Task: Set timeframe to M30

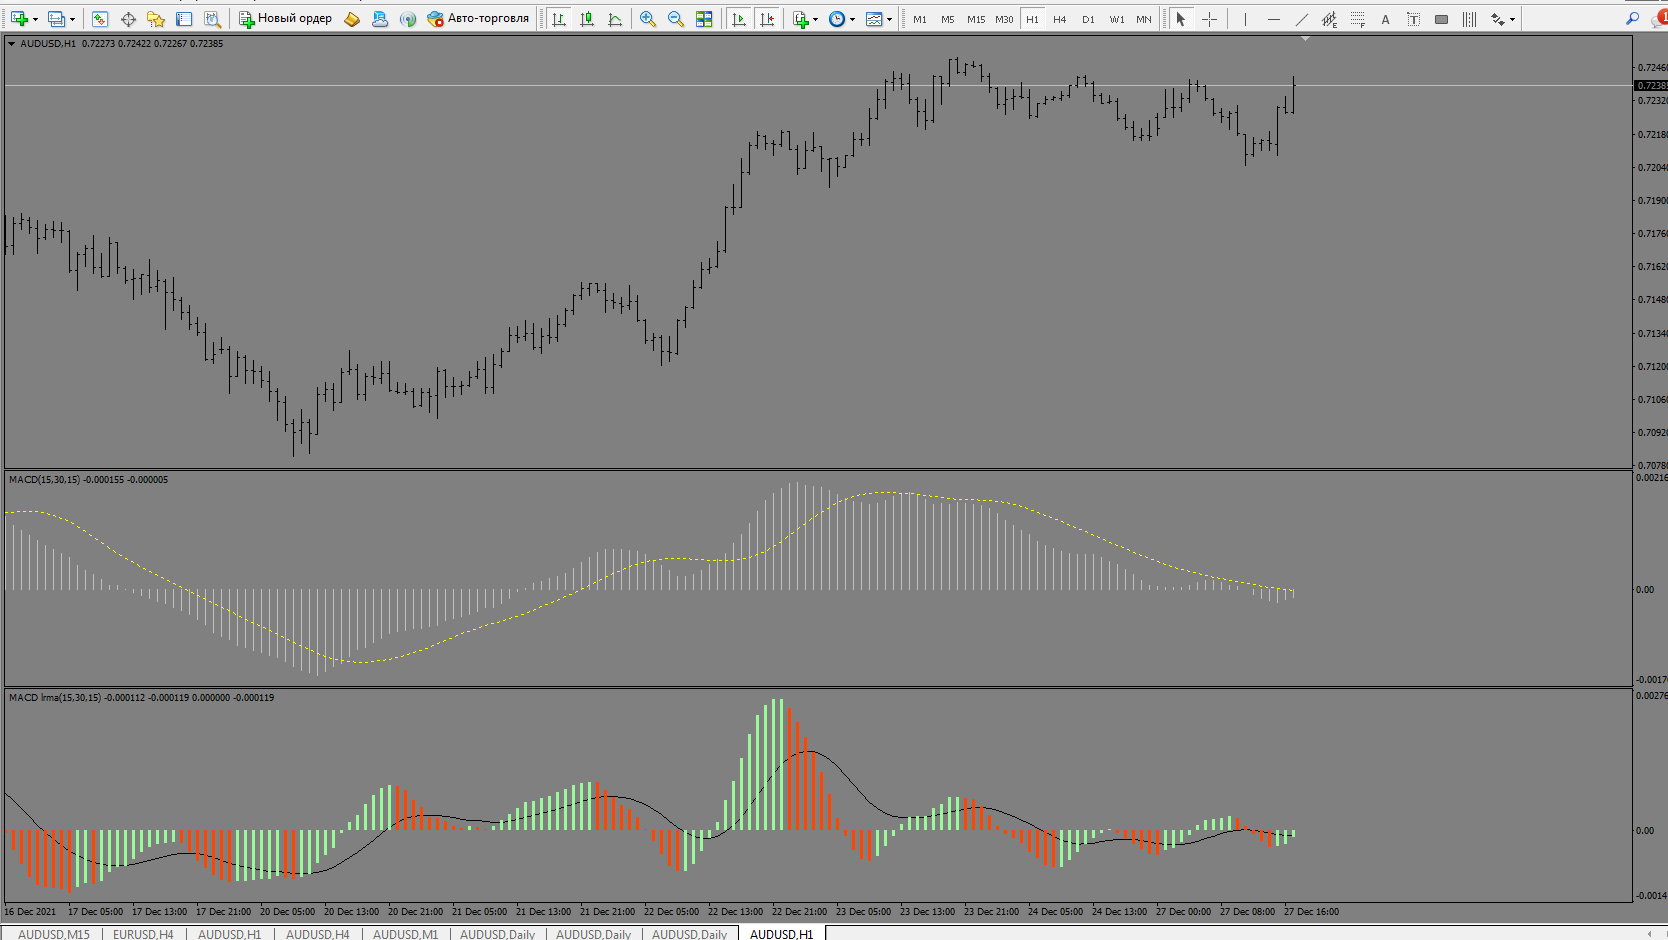Action: click(x=1004, y=19)
